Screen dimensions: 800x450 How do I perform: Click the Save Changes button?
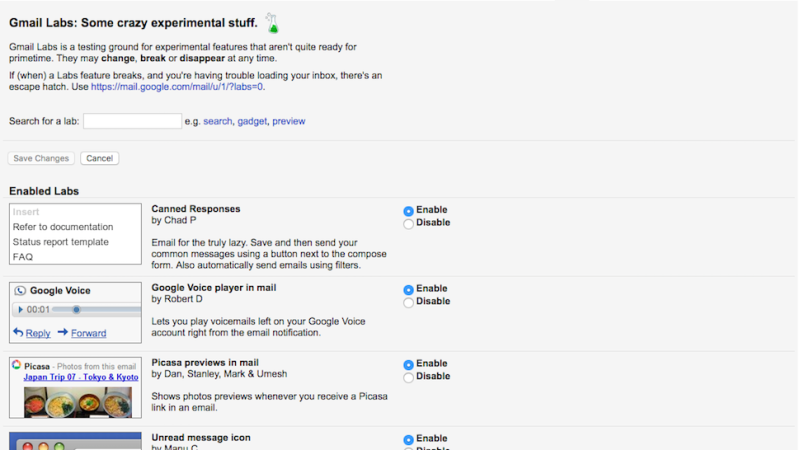pyautogui.click(x=41, y=158)
